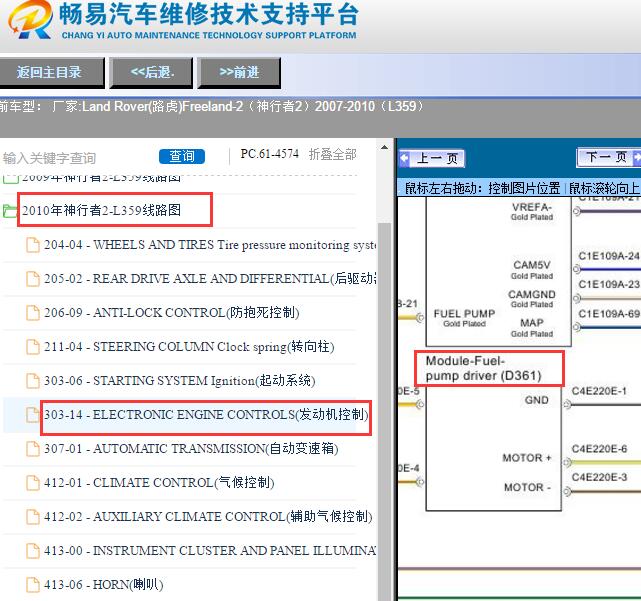Click document icon beside 211-04 entry
The width and height of the screenshot is (641, 601).
click(33, 347)
